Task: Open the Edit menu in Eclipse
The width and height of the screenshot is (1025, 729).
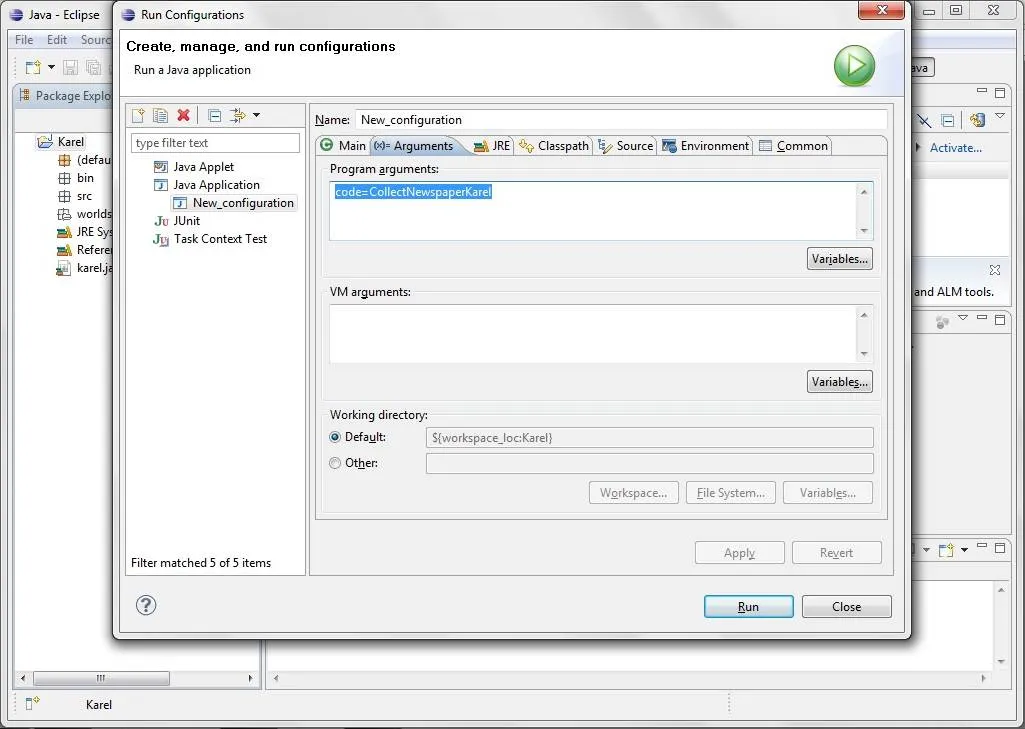Action: (x=57, y=39)
